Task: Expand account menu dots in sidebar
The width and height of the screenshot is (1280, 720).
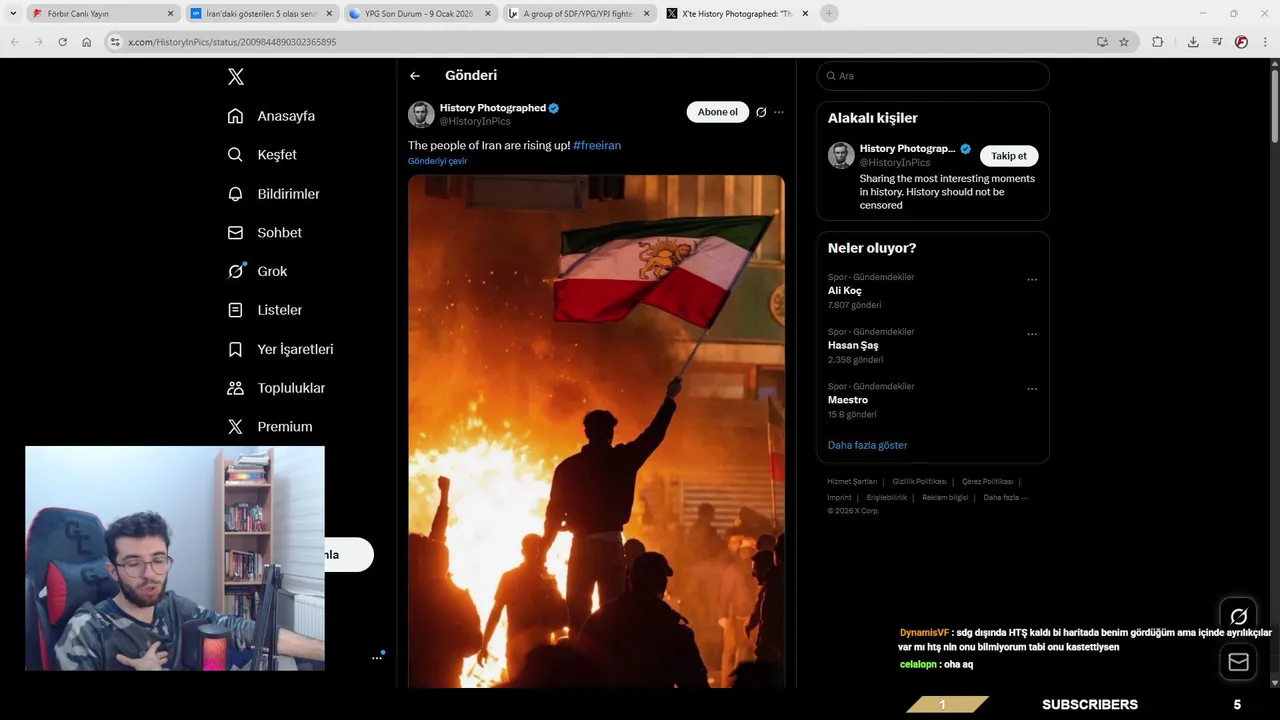Action: click(377, 657)
